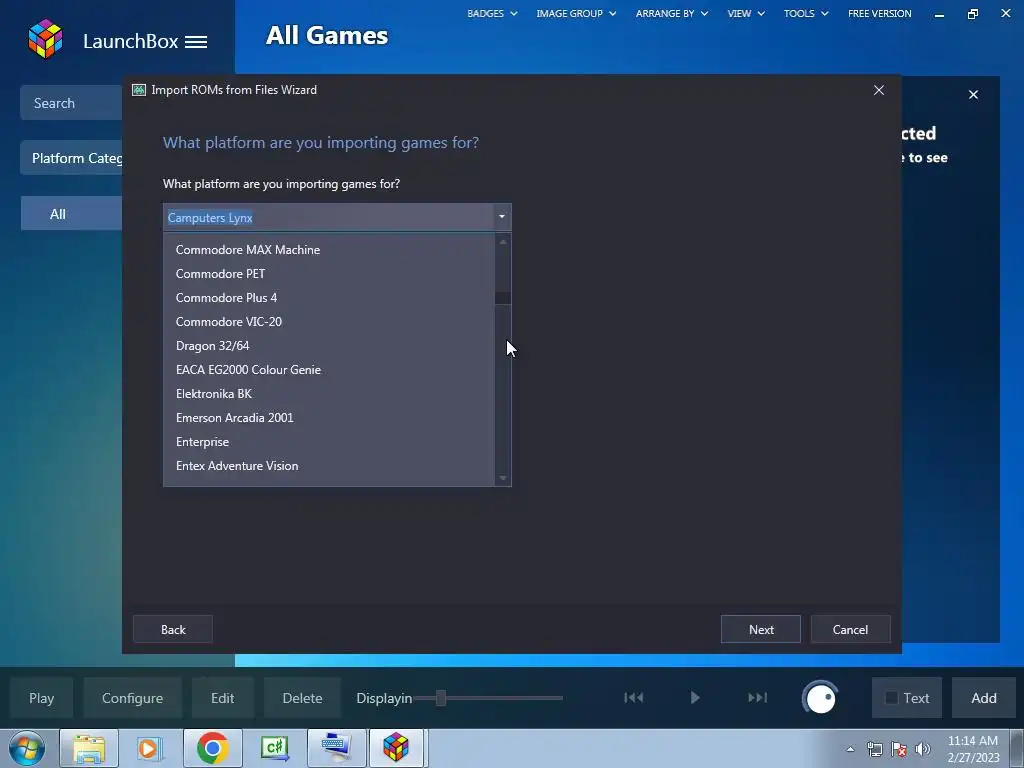Click the network tray icon
The image size is (1024, 768).
874,749
